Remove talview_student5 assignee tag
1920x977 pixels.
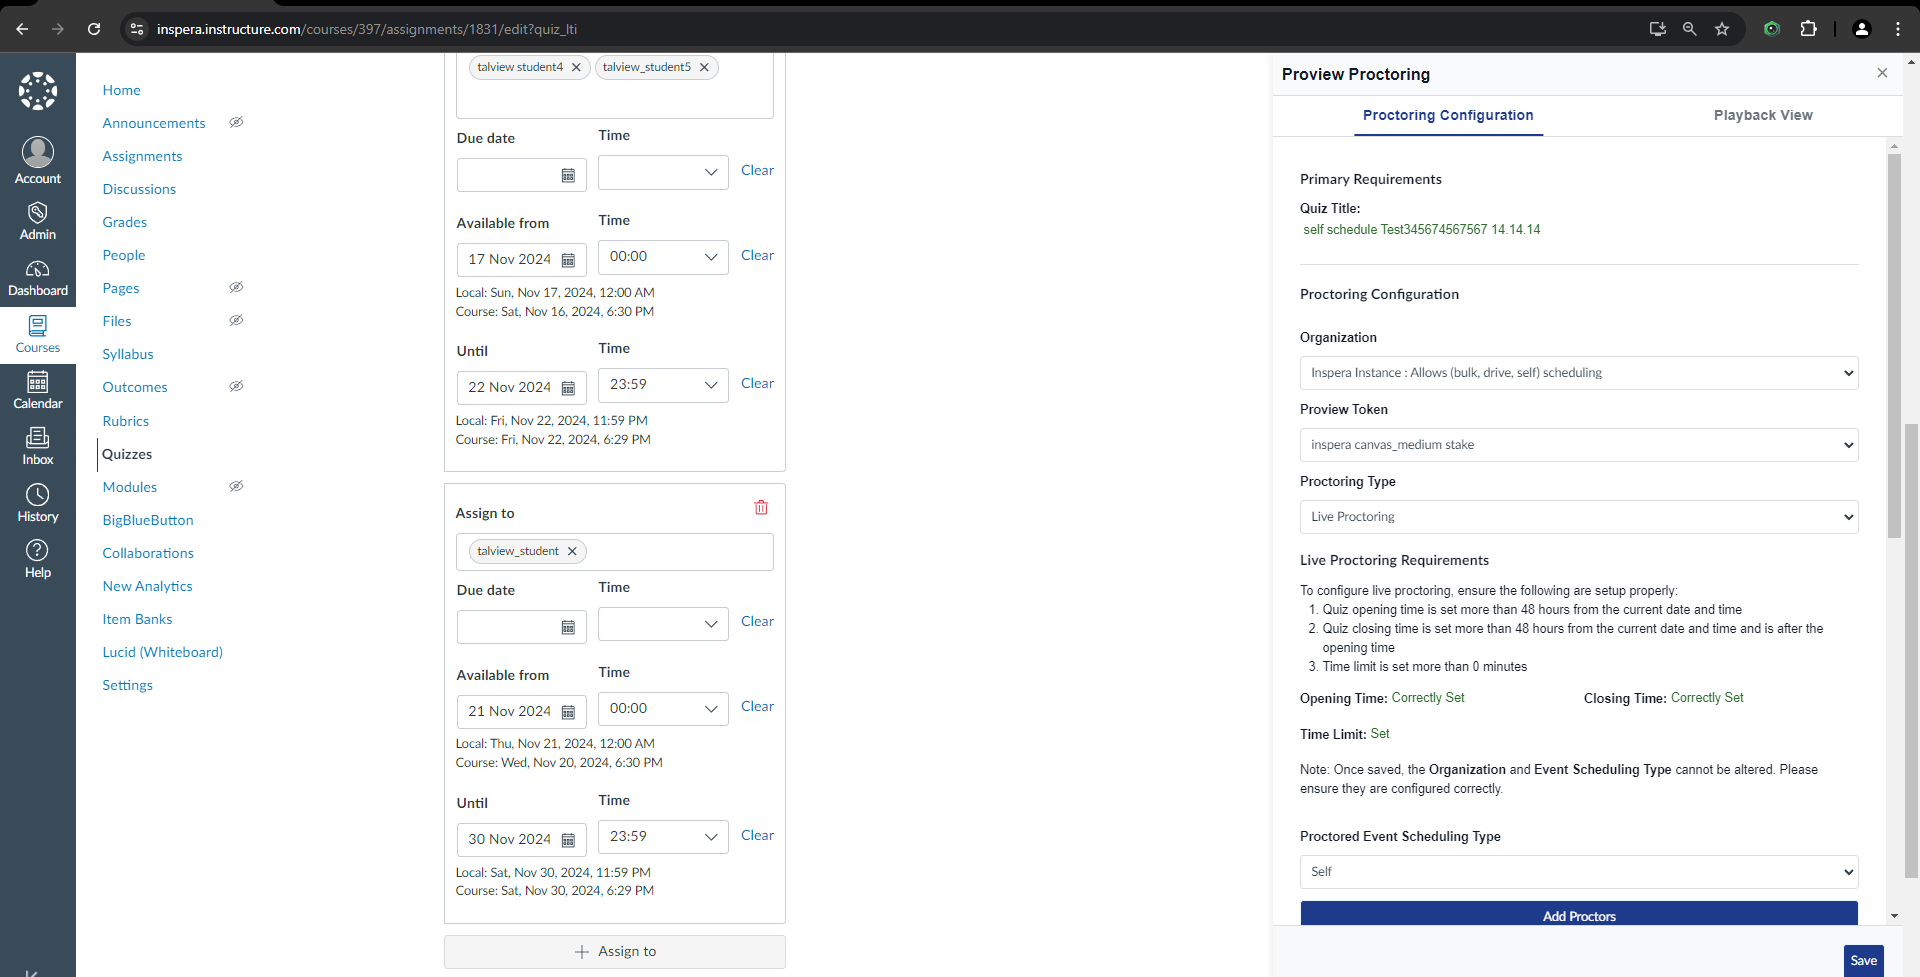704,67
